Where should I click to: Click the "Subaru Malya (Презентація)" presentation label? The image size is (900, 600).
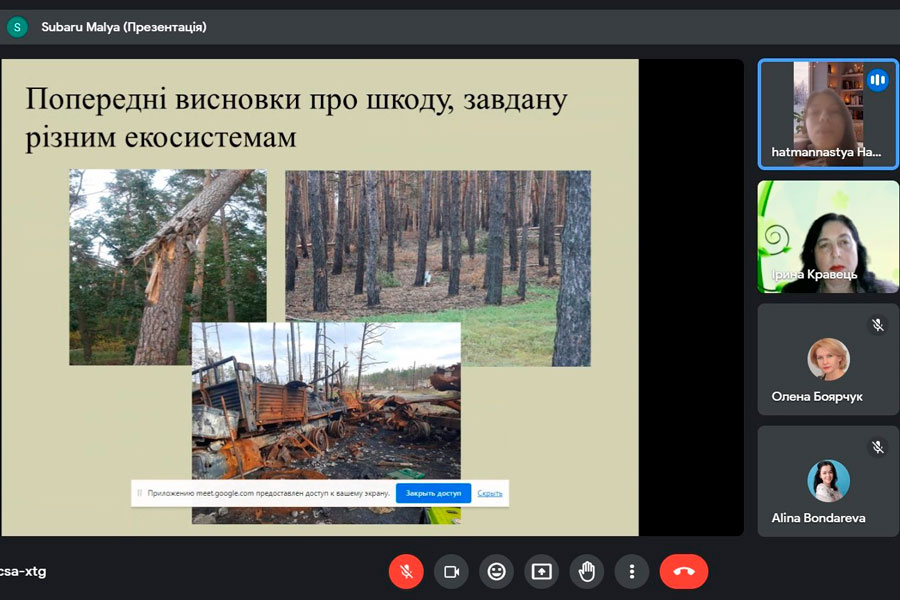coord(124,27)
